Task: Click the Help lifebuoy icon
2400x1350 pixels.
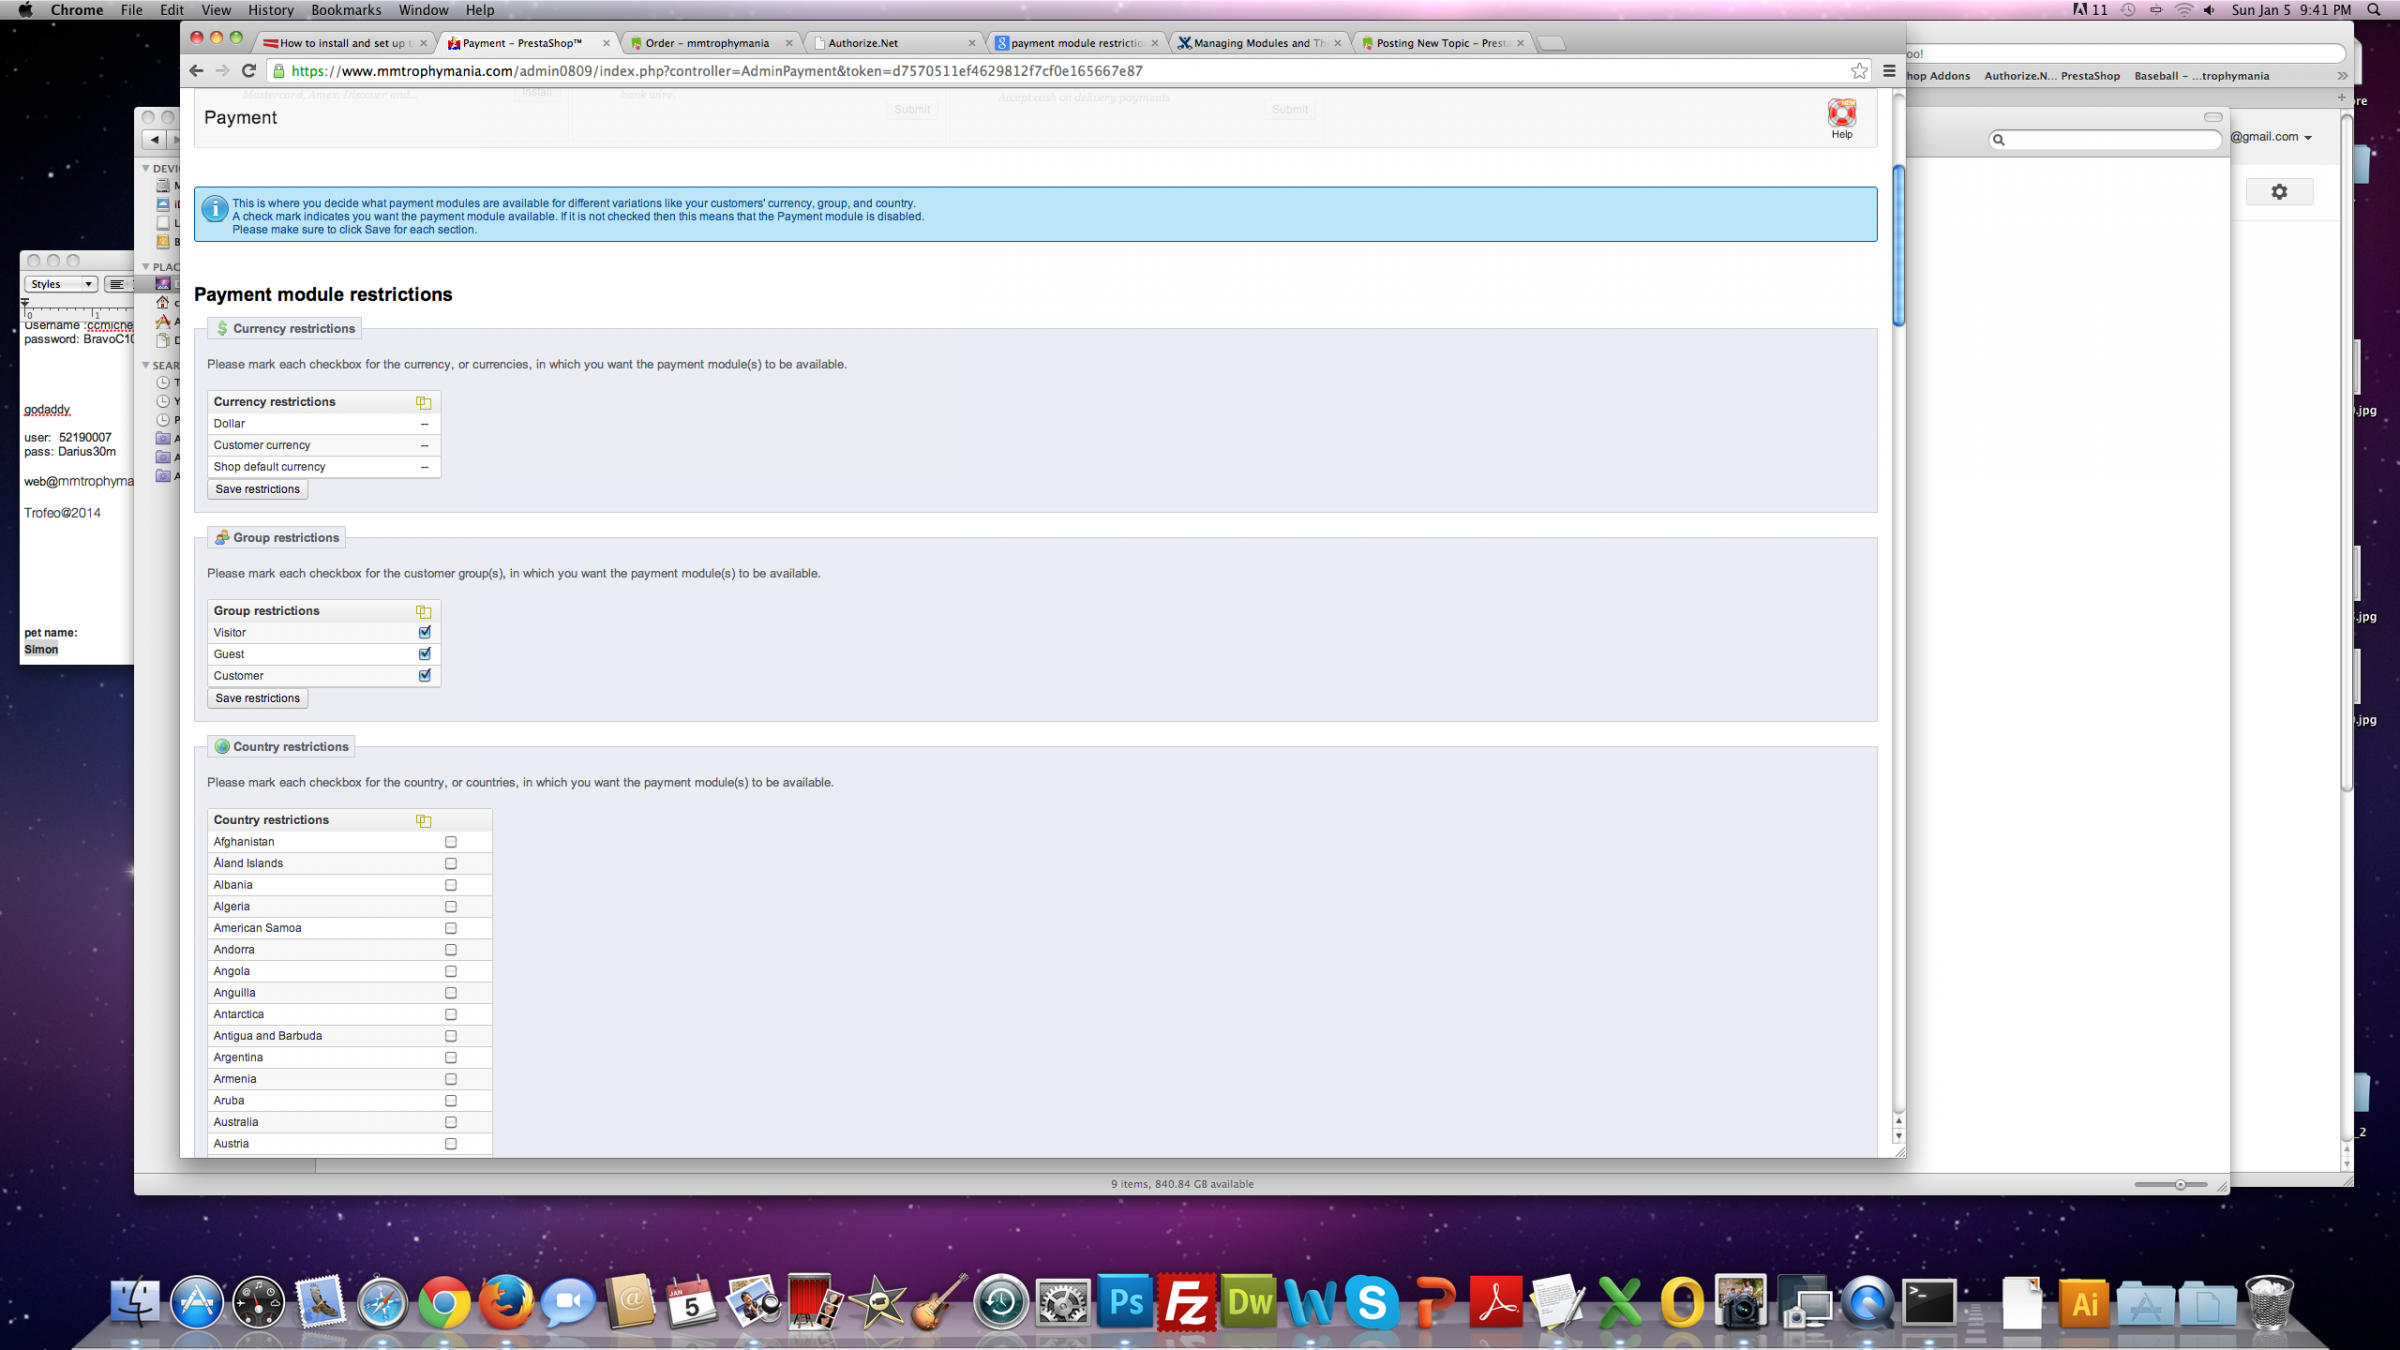Action: [1841, 113]
